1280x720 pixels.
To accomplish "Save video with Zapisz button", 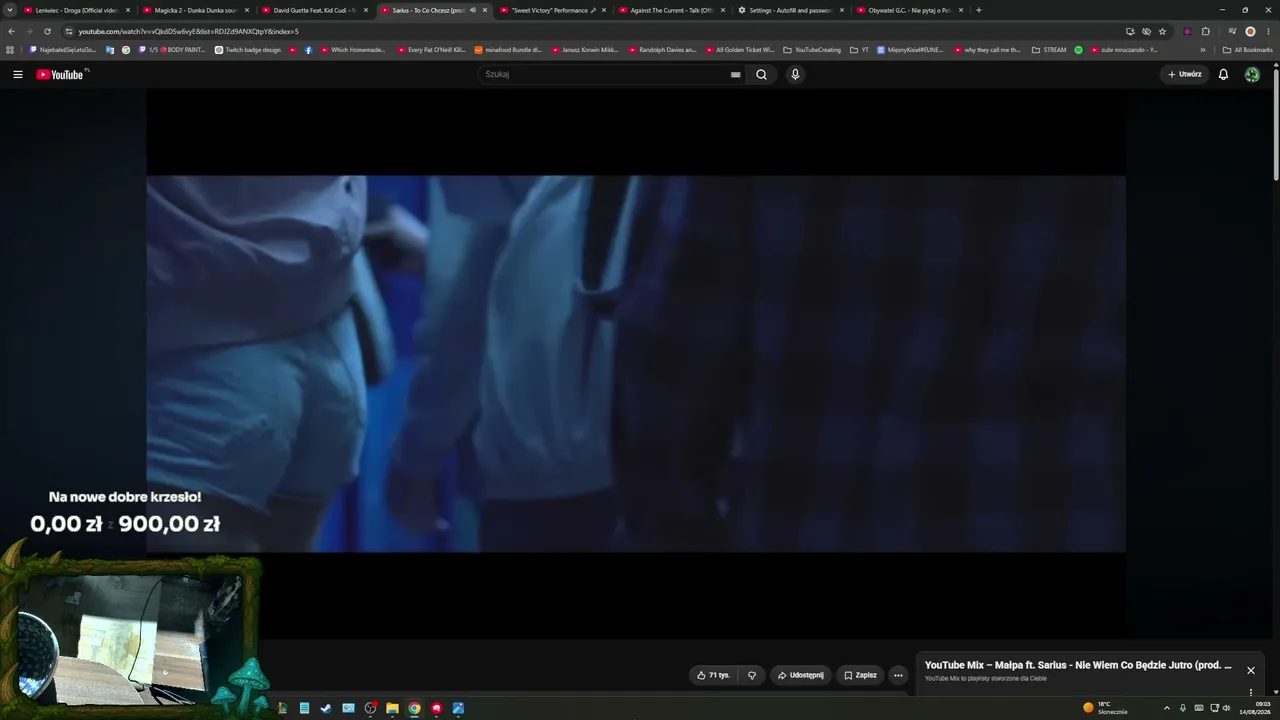I will coord(860,675).
